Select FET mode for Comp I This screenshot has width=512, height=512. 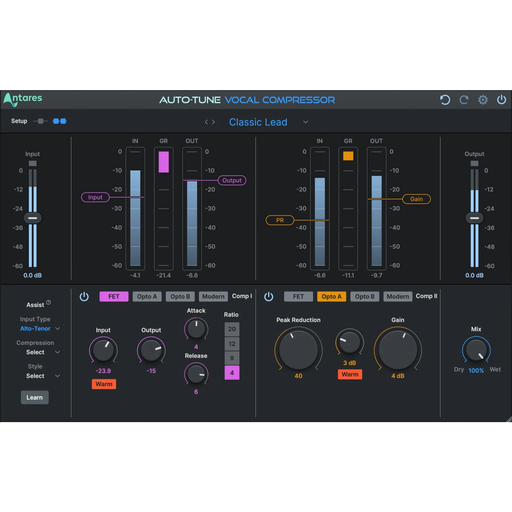(114, 296)
